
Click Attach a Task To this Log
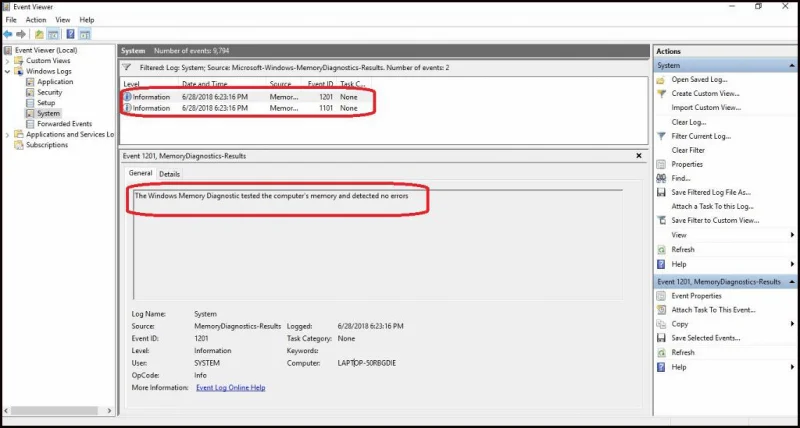tap(712, 207)
